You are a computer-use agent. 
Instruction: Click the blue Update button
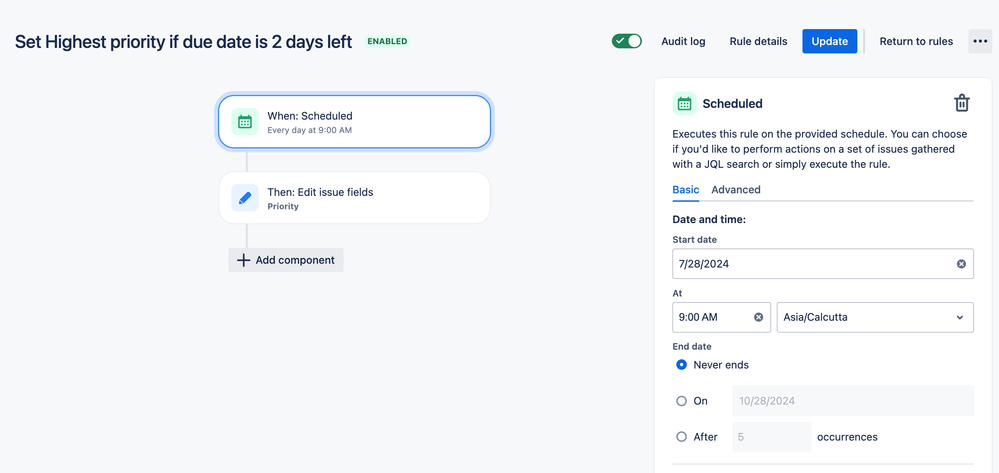830,41
